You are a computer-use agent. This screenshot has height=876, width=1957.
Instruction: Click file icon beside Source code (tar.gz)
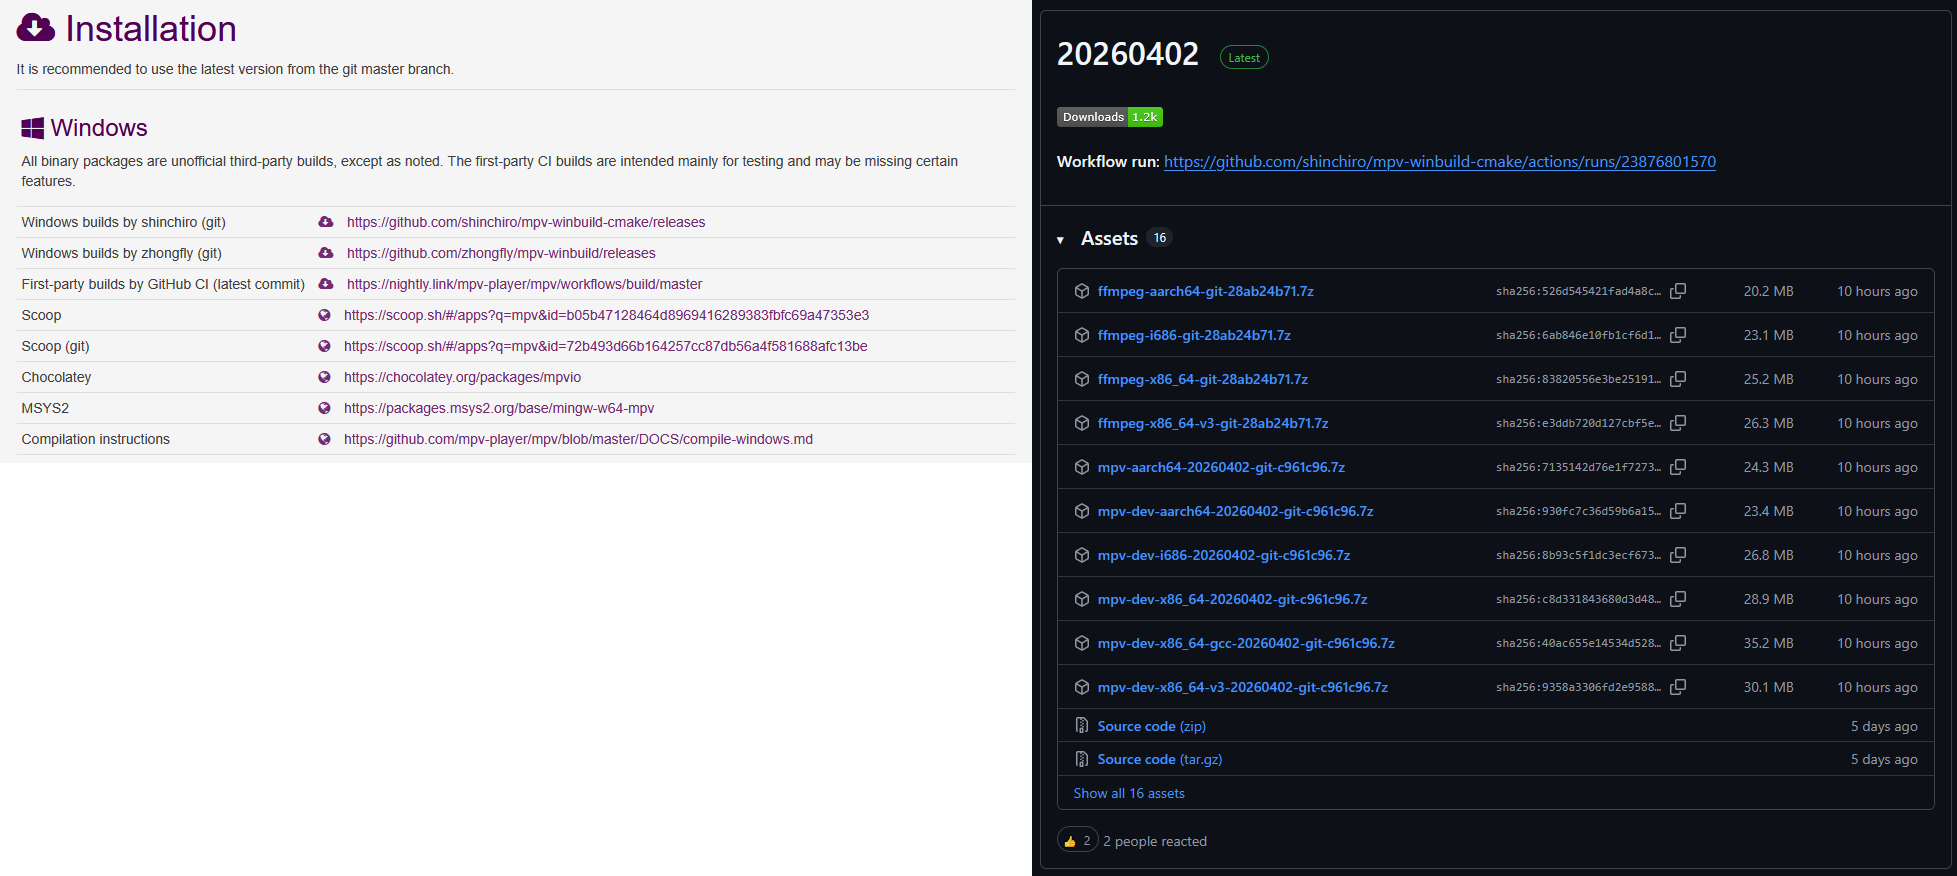pos(1082,759)
